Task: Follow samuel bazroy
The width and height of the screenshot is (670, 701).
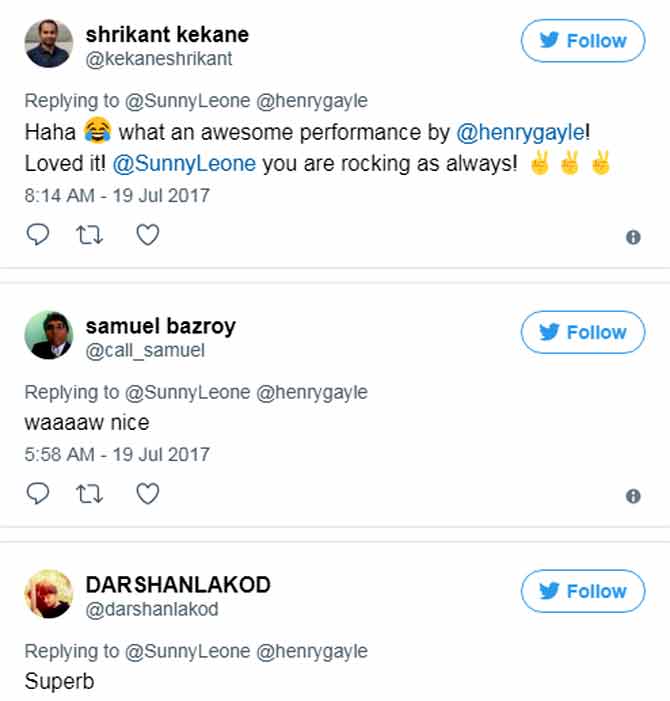Action: (x=583, y=333)
